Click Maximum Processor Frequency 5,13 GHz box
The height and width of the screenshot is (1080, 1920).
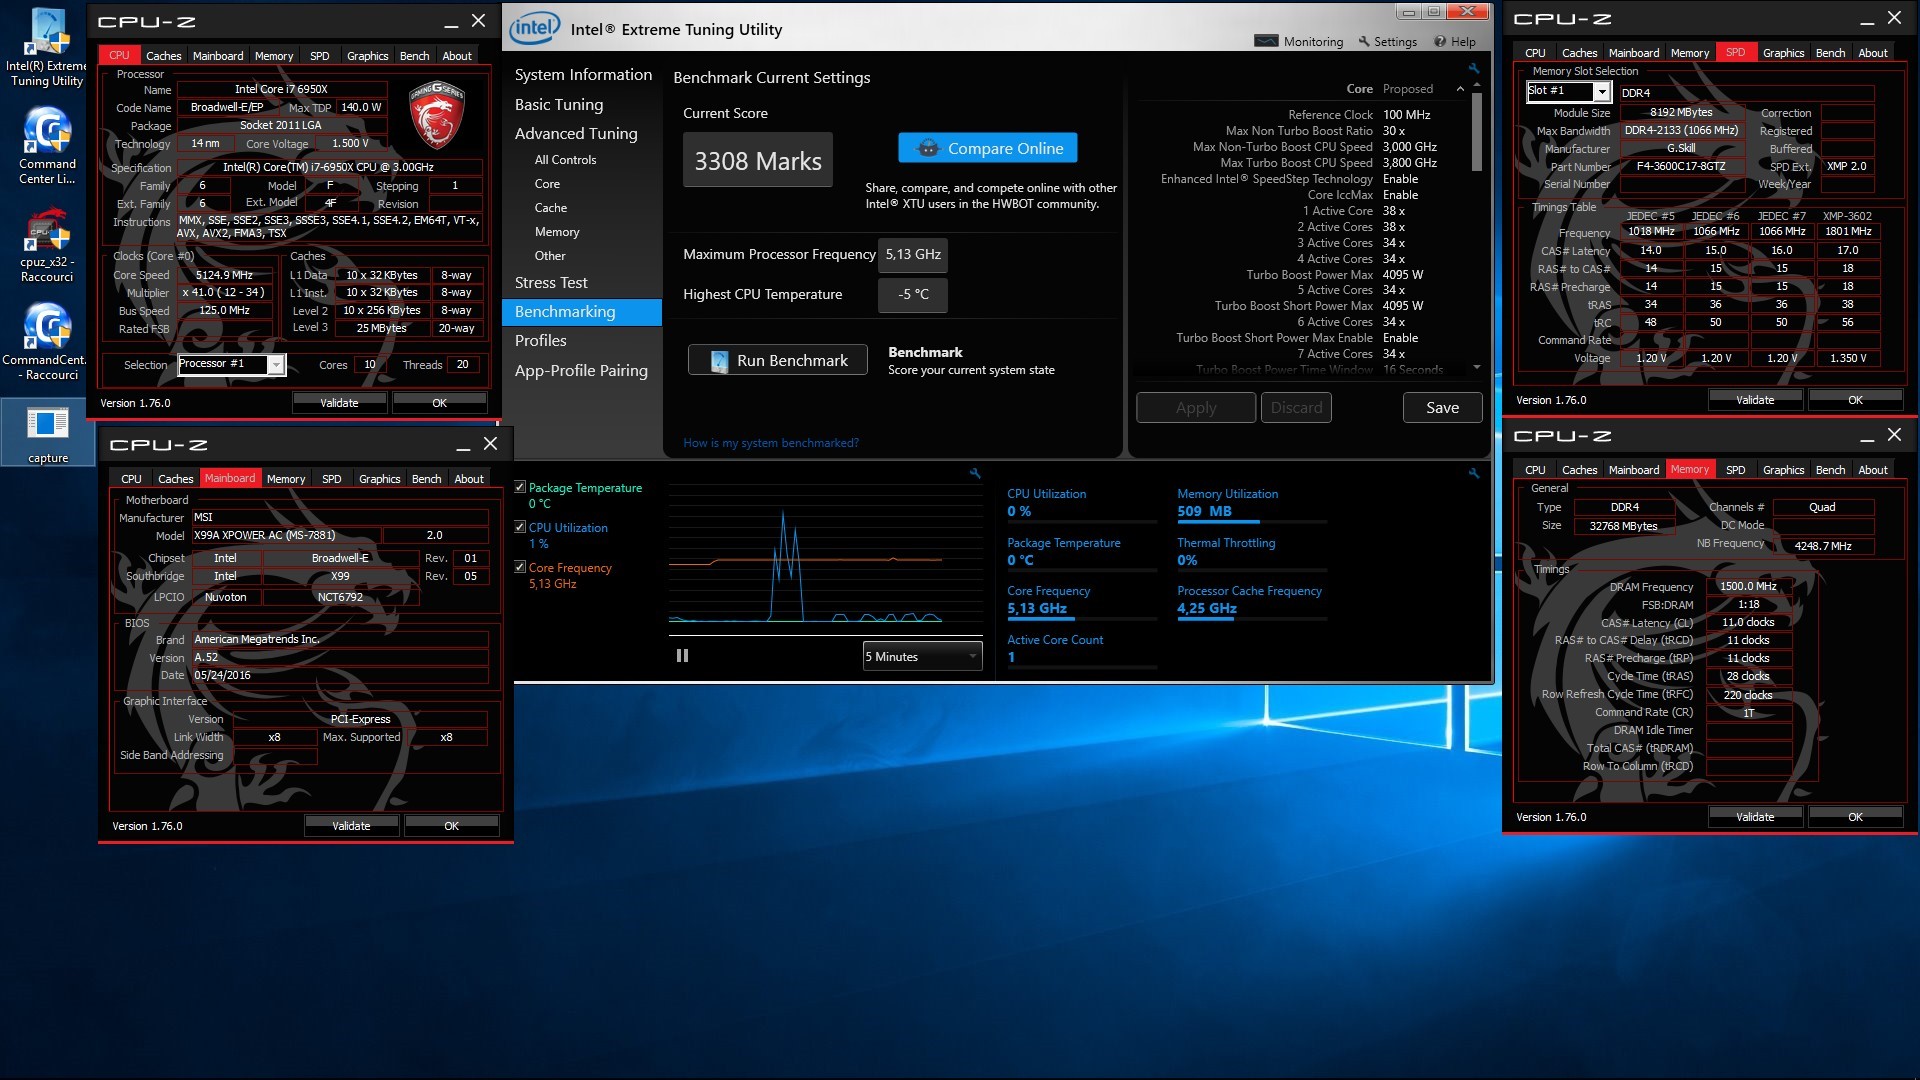[913, 255]
